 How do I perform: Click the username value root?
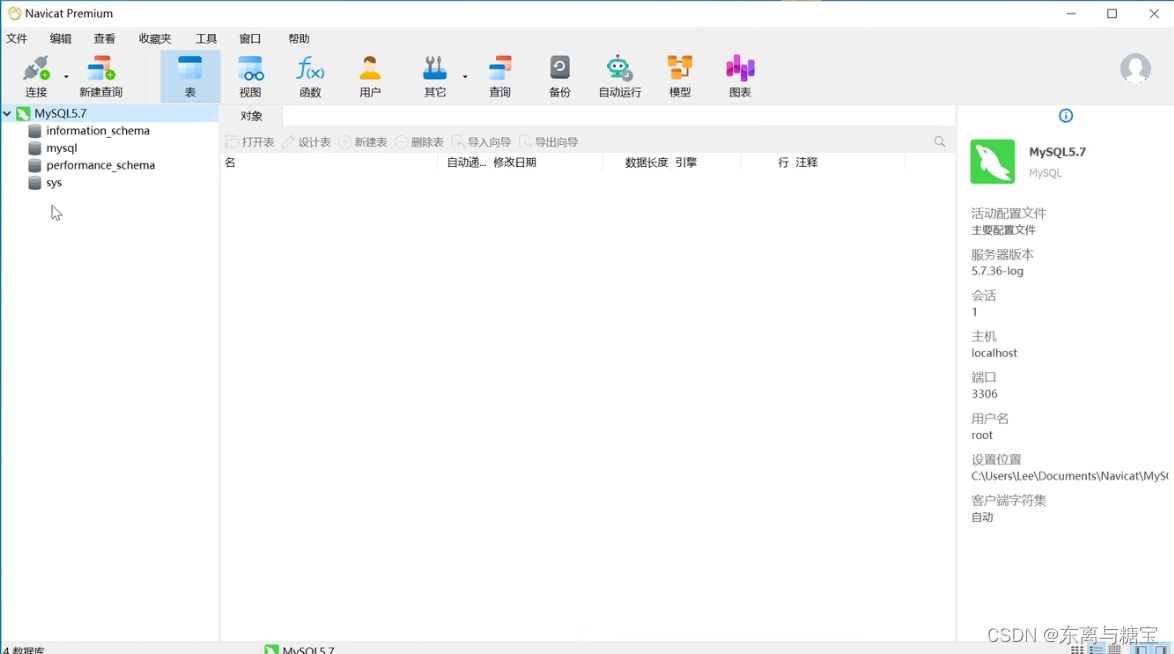[x=982, y=435]
